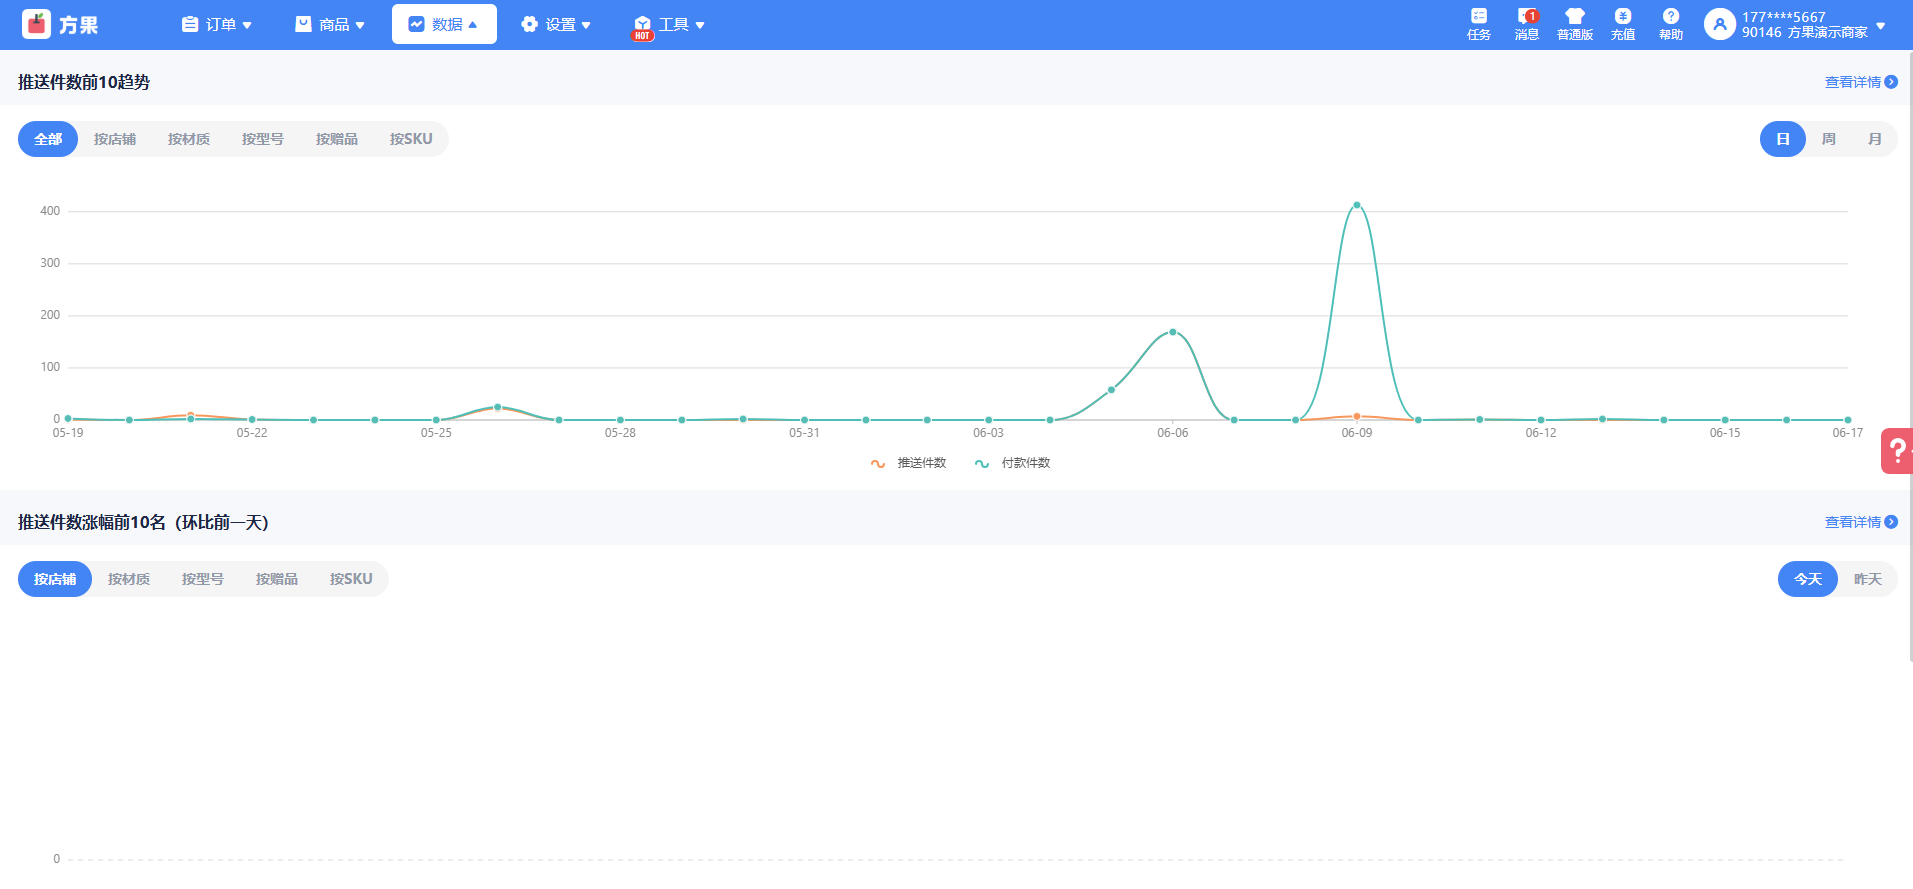Click the 帮助 help icon

pos(1671,17)
